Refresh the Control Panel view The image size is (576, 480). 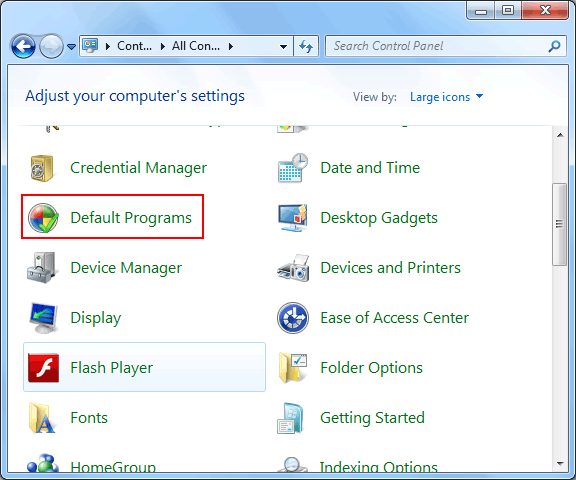tap(306, 46)
